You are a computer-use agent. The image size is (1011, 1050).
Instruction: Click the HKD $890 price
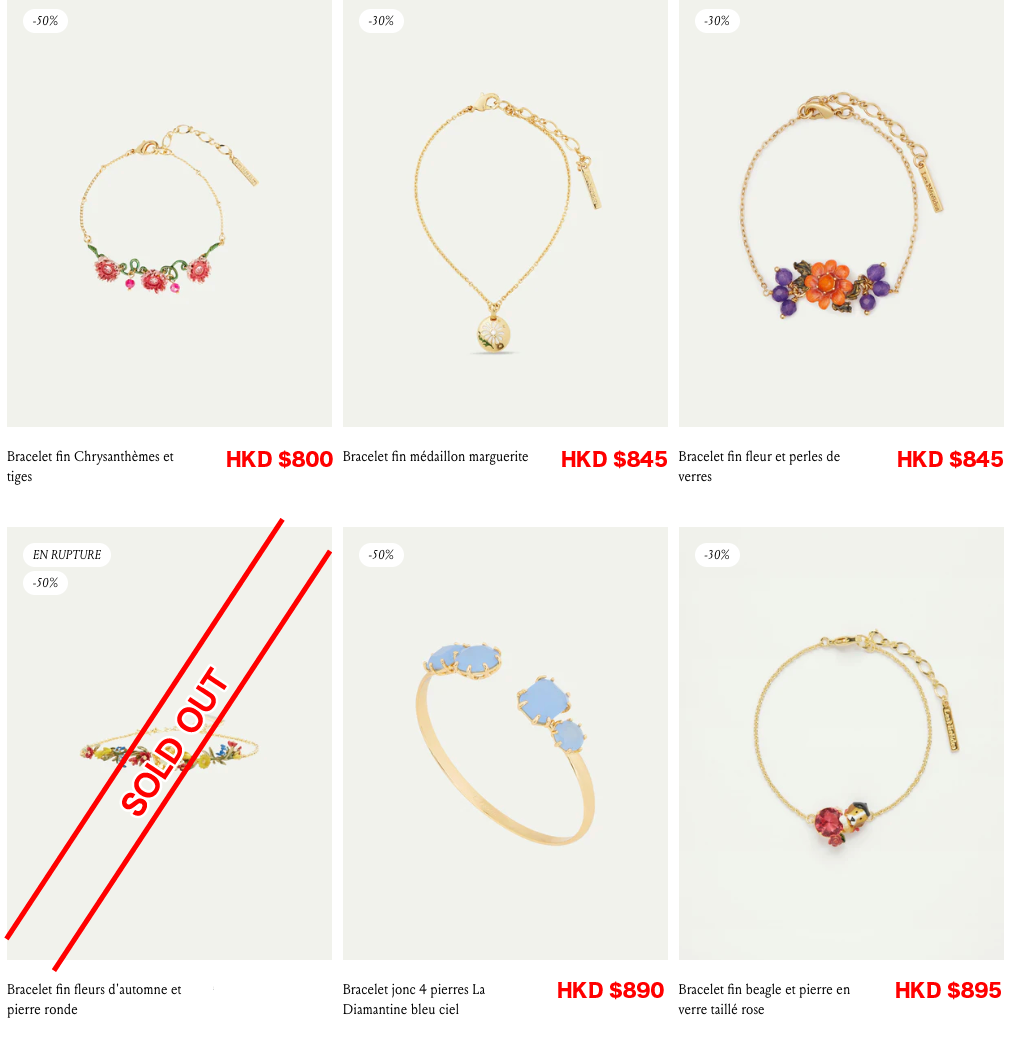(611, 990)
